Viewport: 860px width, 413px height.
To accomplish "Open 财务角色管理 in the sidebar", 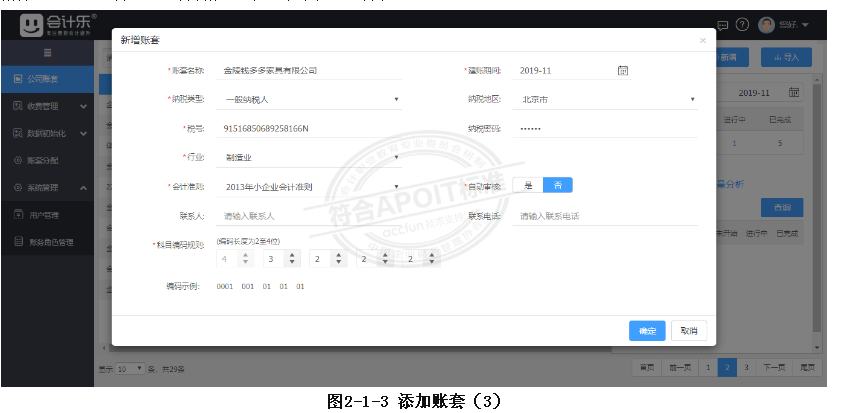I will point(48,242).
